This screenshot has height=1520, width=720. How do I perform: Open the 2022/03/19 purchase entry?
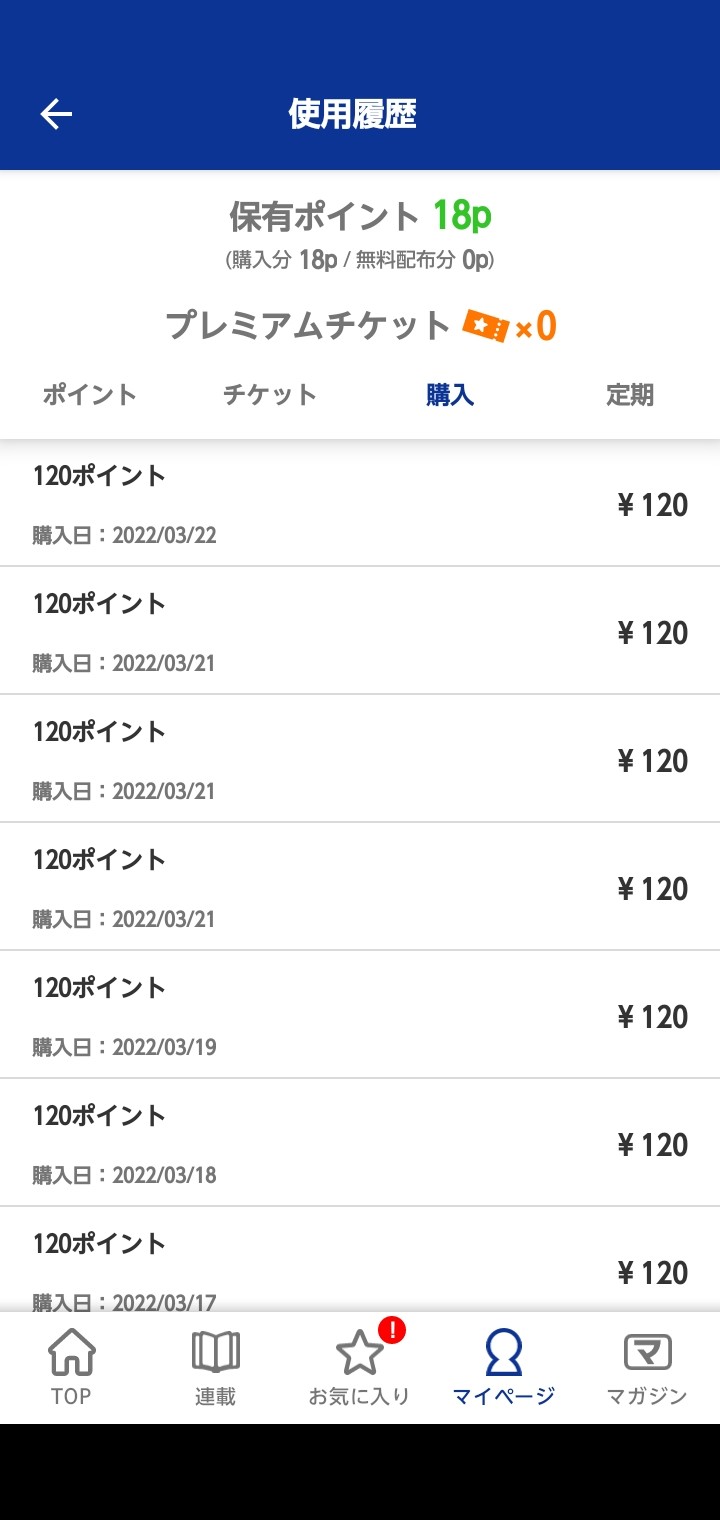(360, 1016)
